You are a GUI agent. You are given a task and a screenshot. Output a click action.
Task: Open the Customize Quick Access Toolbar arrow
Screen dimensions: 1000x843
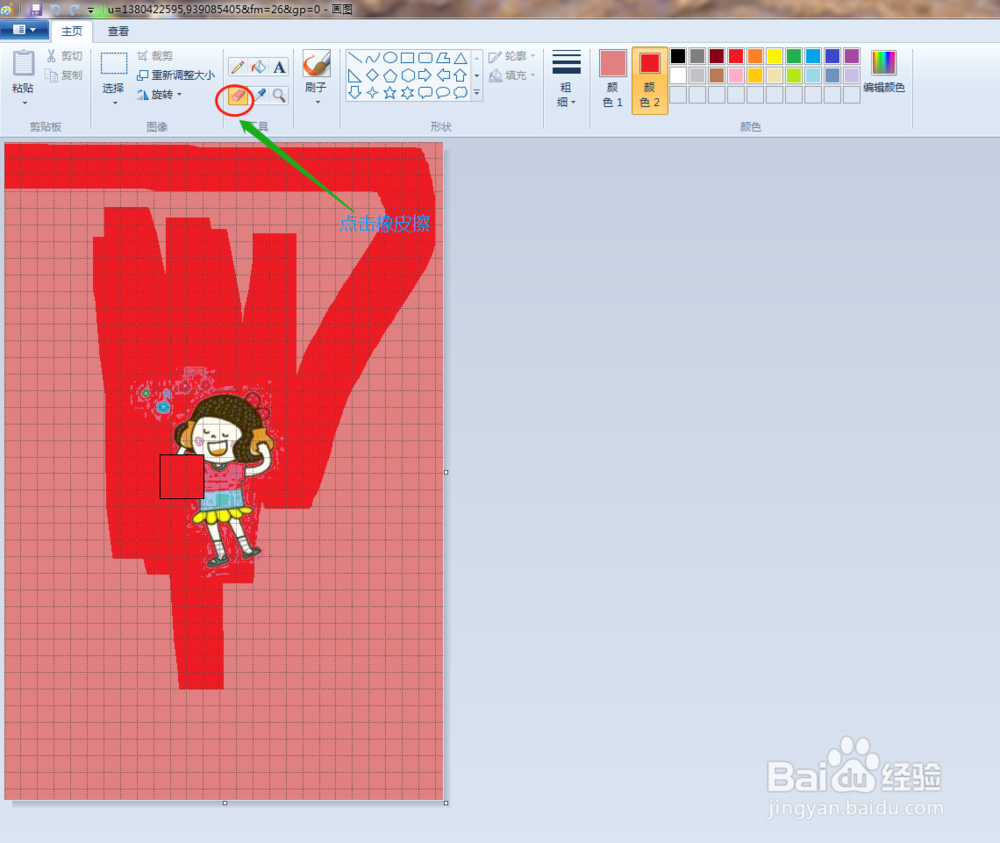pos(91,10)
